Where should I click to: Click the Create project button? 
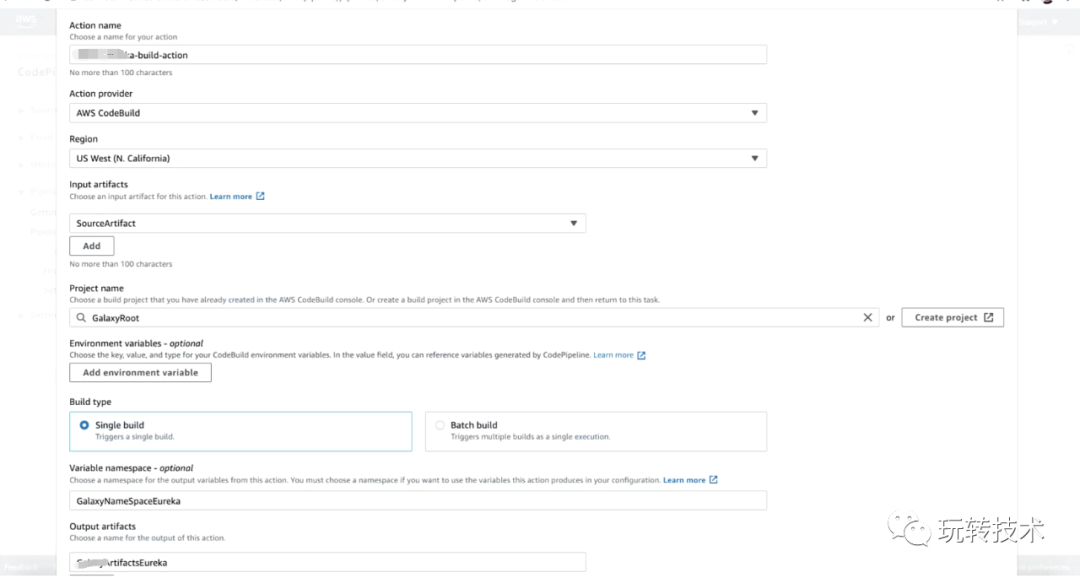point(952,318)
